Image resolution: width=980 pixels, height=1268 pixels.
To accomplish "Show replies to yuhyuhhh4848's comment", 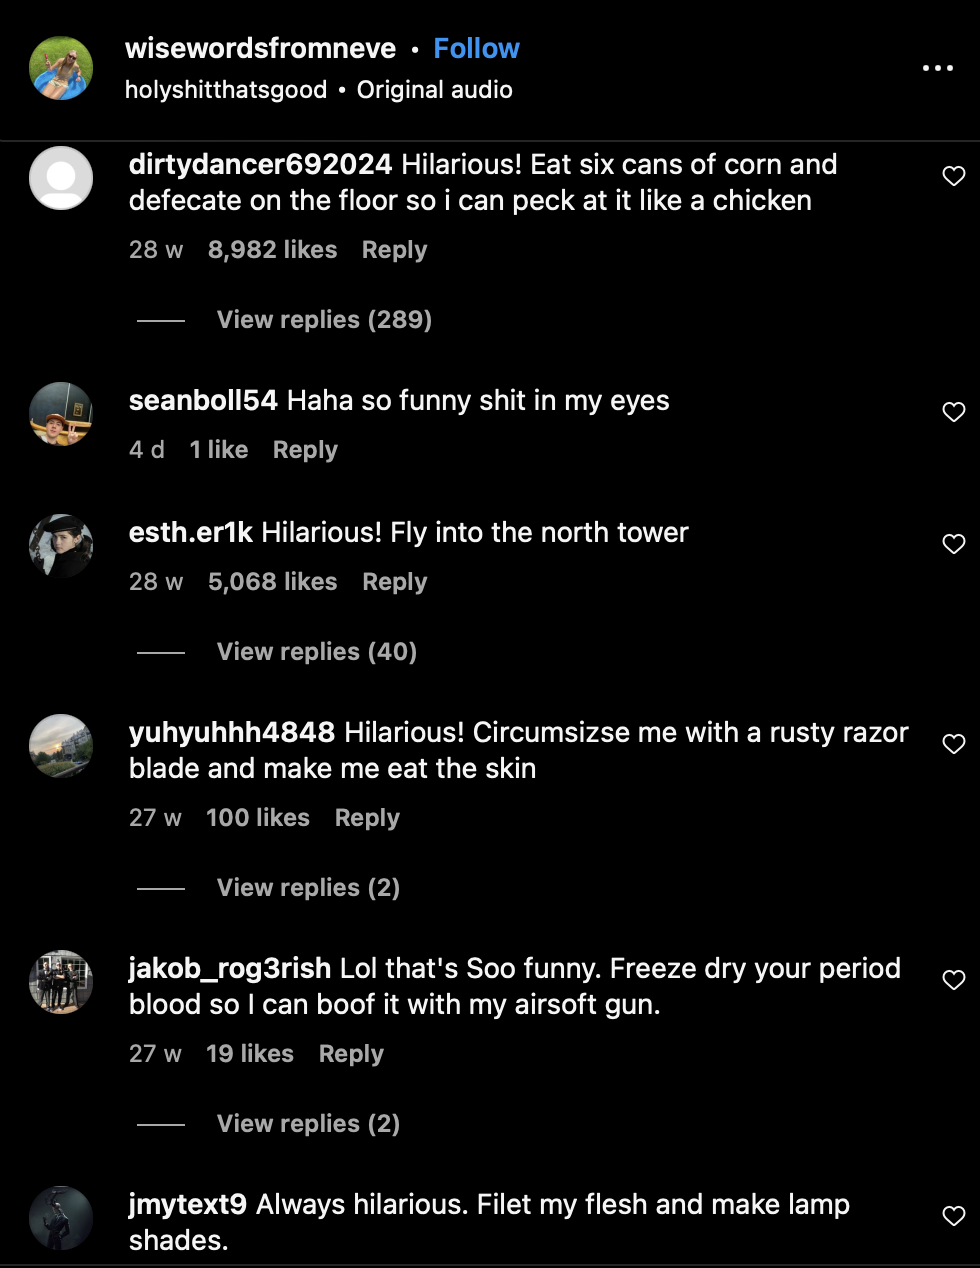I will [307, 887].
